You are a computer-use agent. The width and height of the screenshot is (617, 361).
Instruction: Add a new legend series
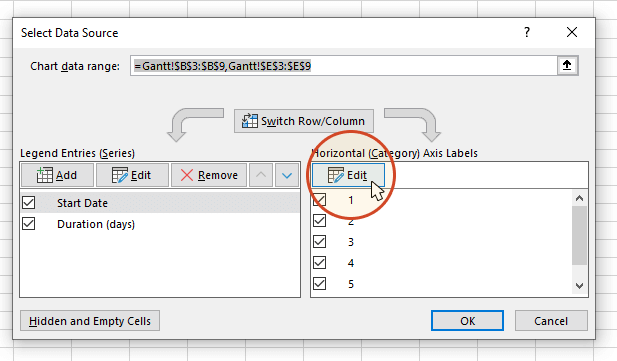point(57,175)
